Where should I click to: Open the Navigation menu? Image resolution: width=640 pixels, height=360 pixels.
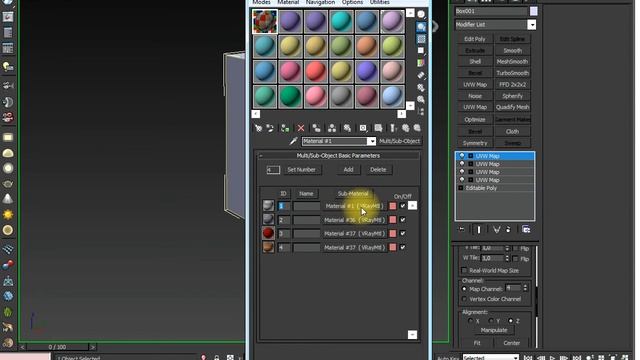tap(320, 2)
